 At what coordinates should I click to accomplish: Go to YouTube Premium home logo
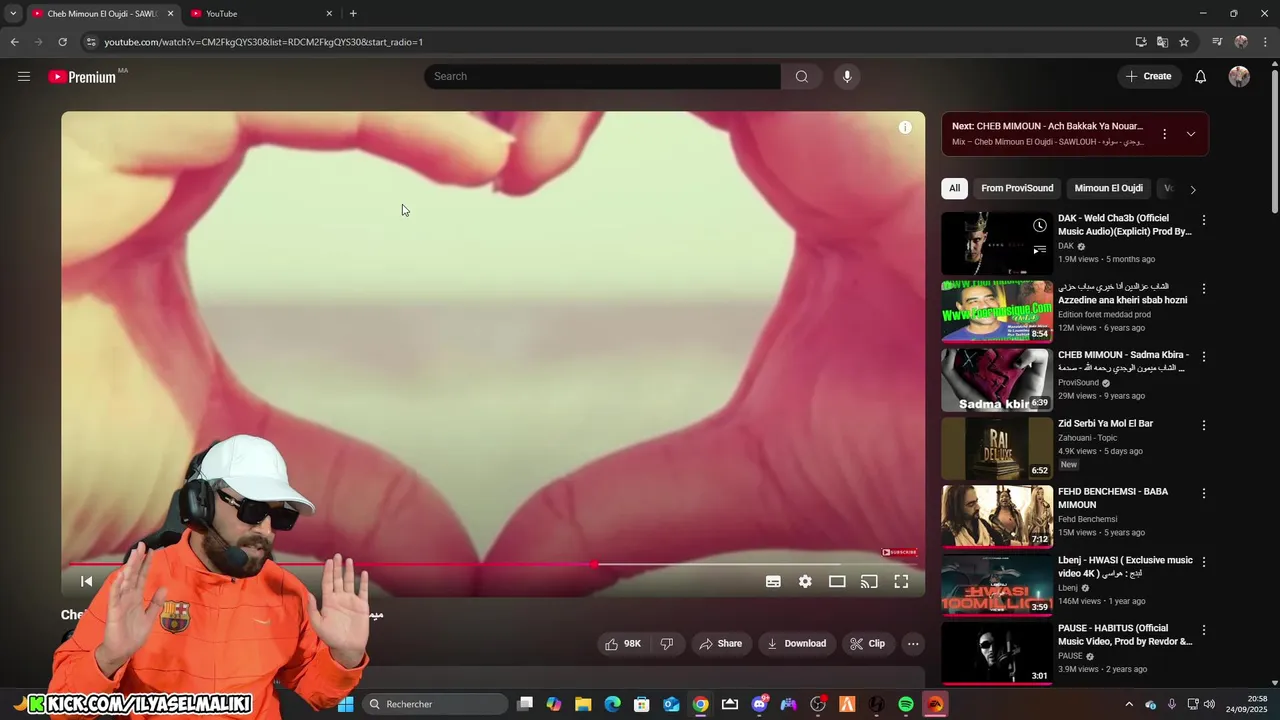(82, 77)
